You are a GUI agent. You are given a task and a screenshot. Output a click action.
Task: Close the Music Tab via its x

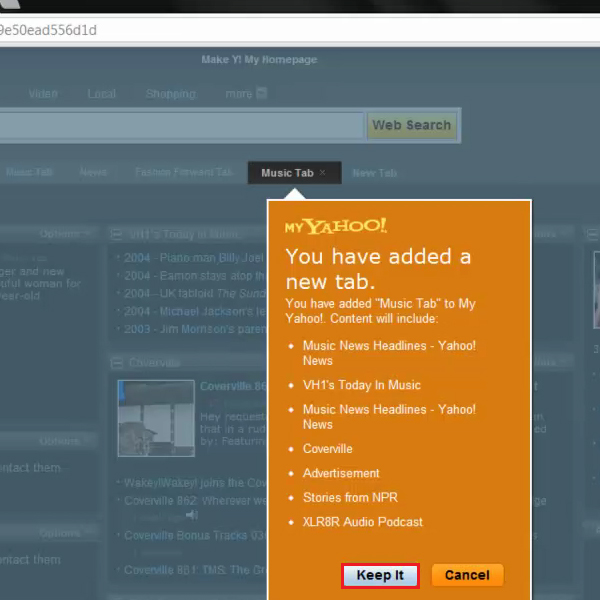click(323, 173)
